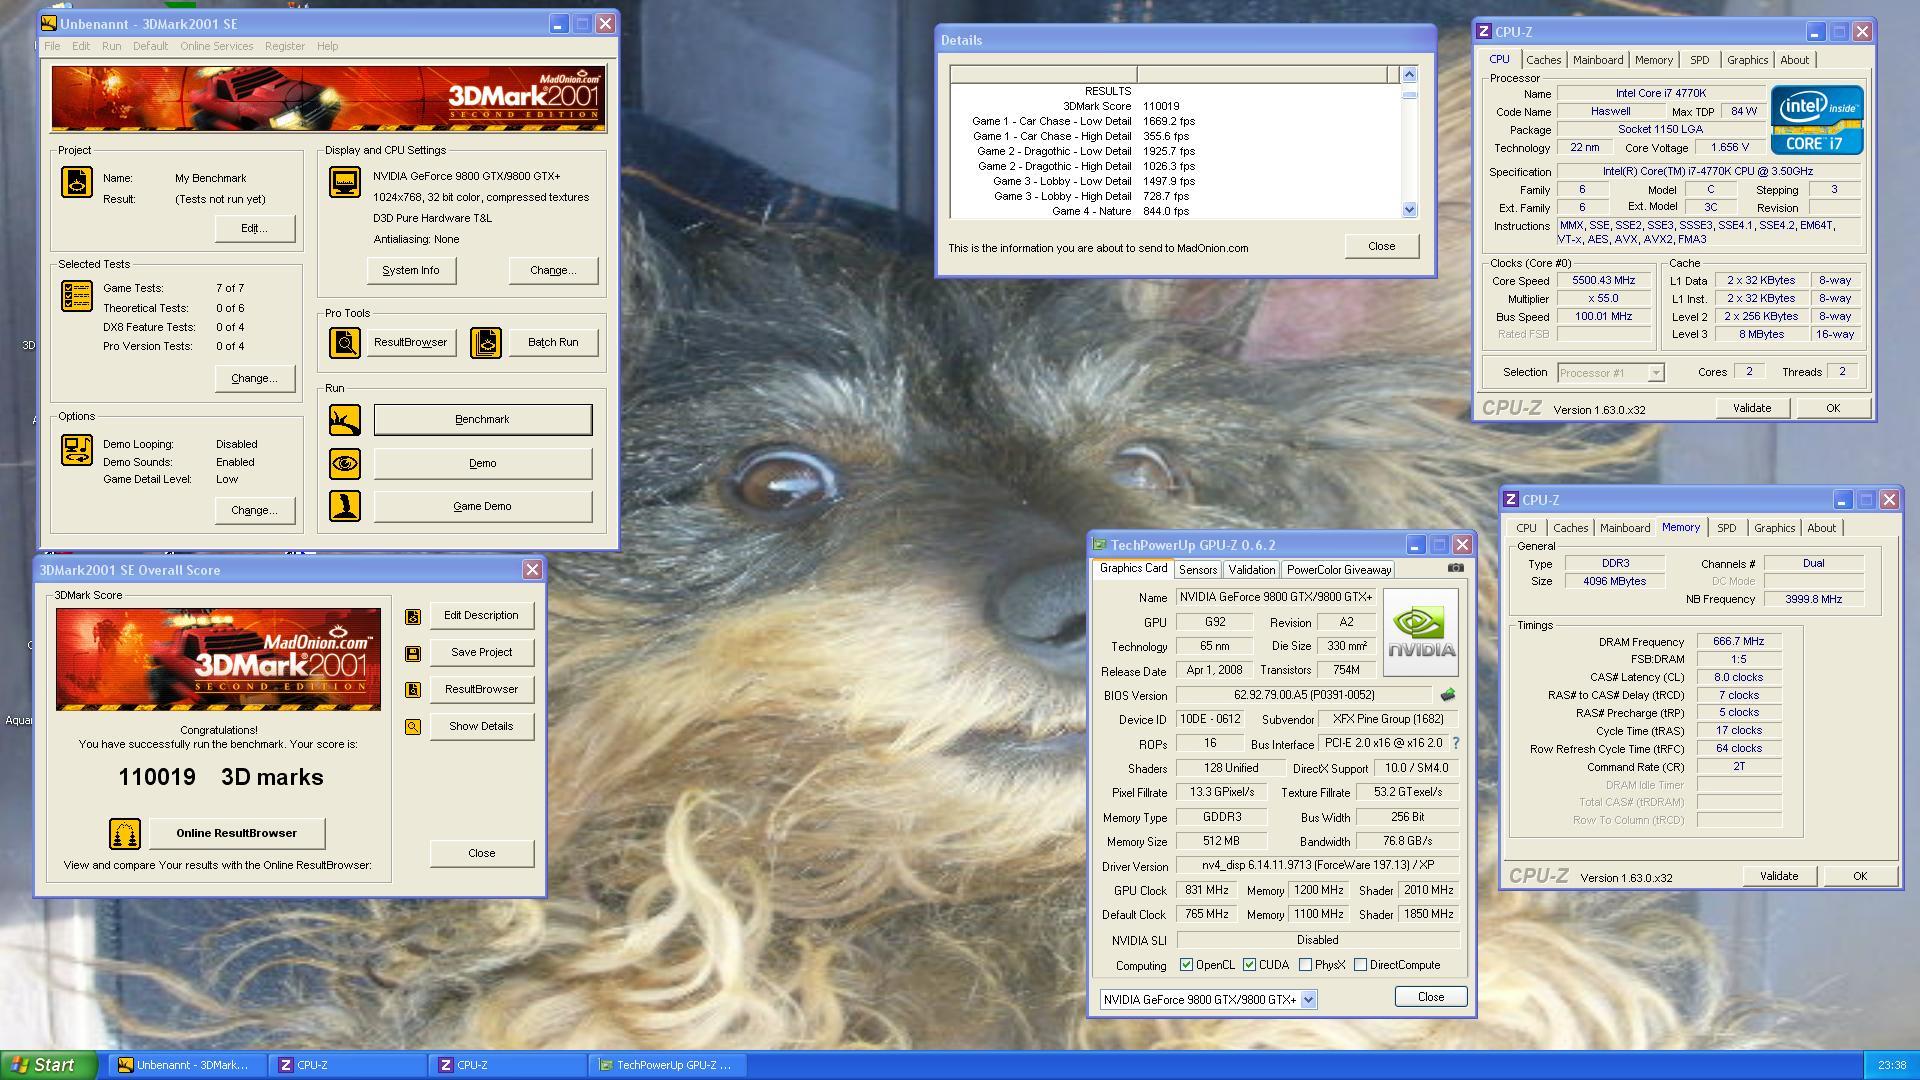Click the System Info button
This screenshot has height=1080, width=1920.
pos(410,270)
